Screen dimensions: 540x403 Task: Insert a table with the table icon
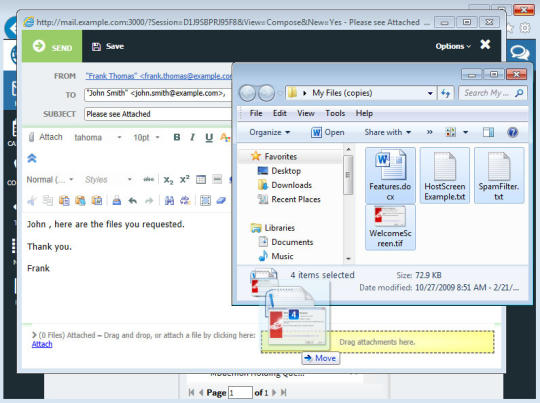coord(201,179)
